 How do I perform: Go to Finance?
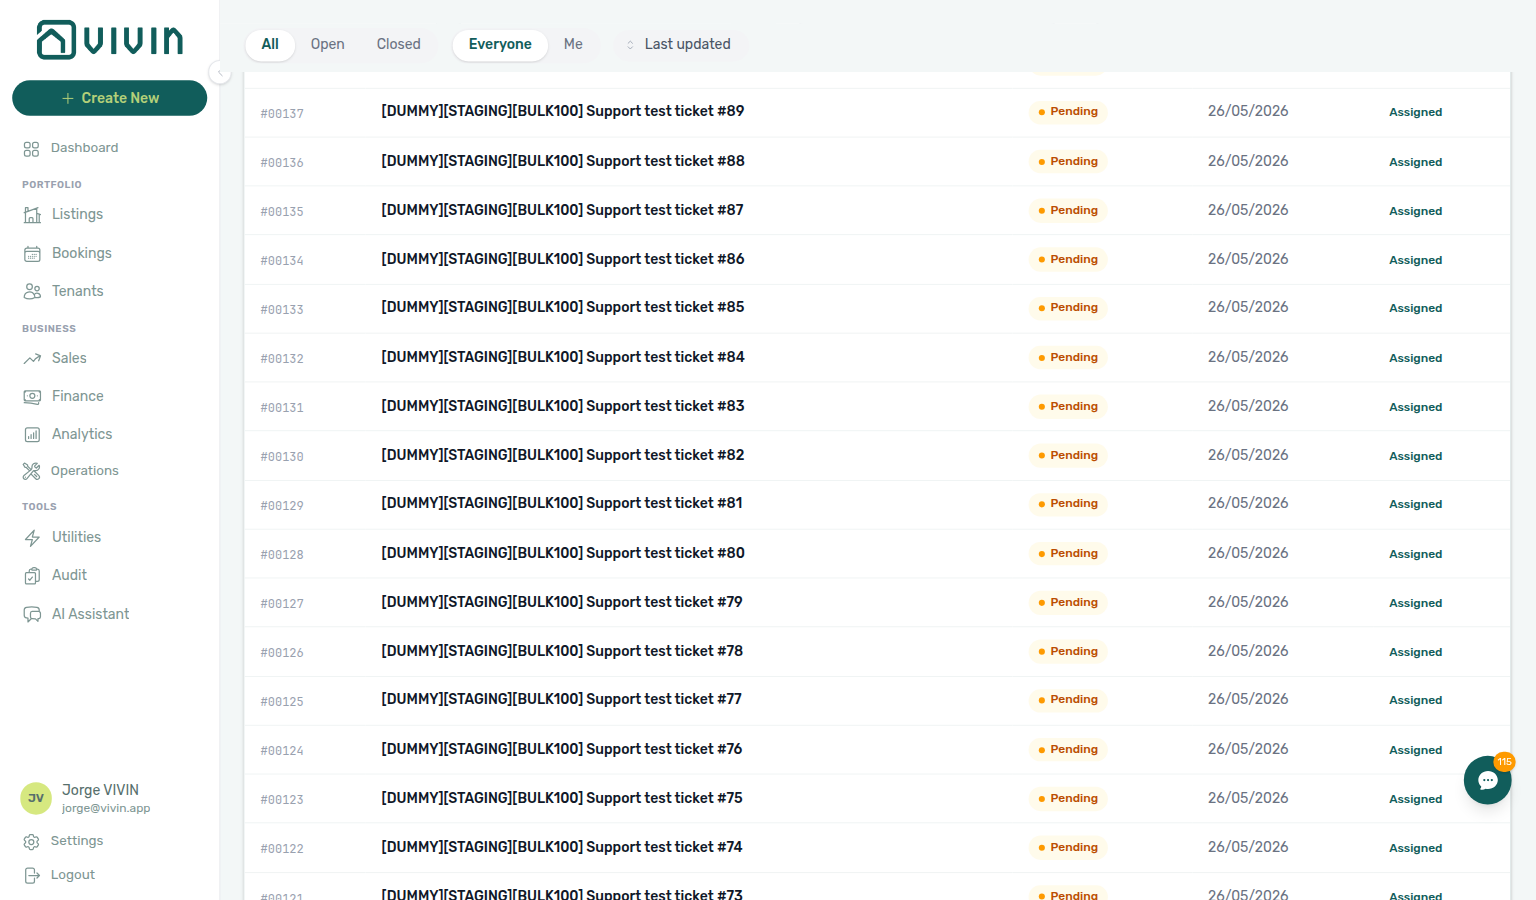click(77, 396)
